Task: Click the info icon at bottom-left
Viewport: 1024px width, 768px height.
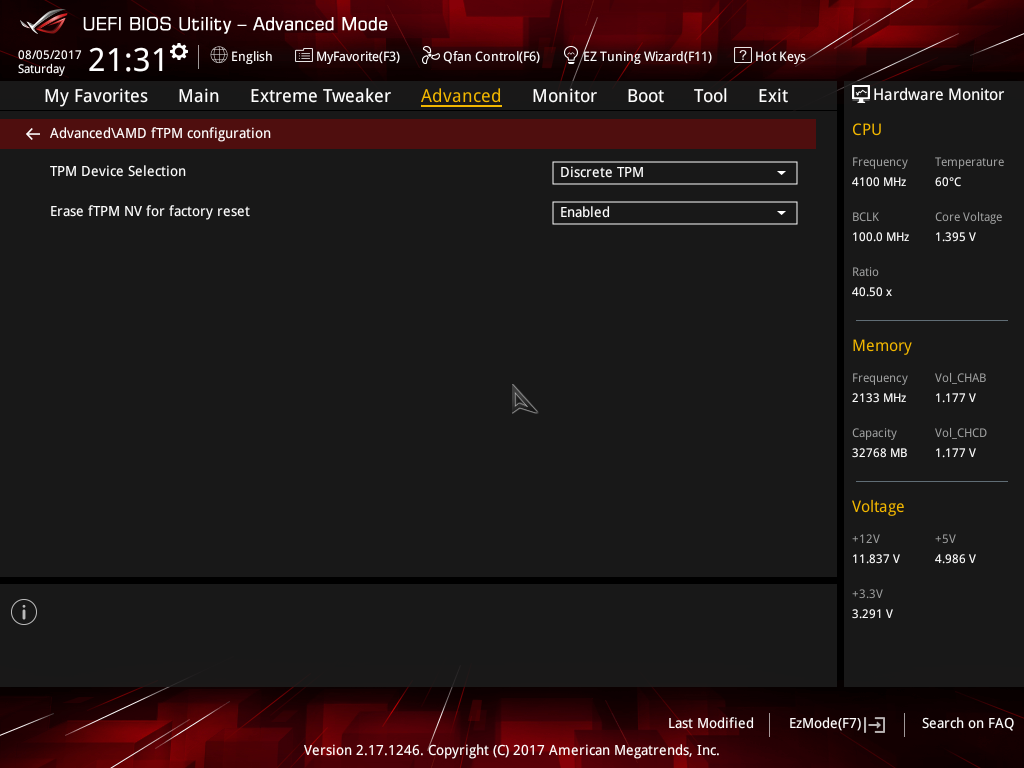Action: [24, 612]
